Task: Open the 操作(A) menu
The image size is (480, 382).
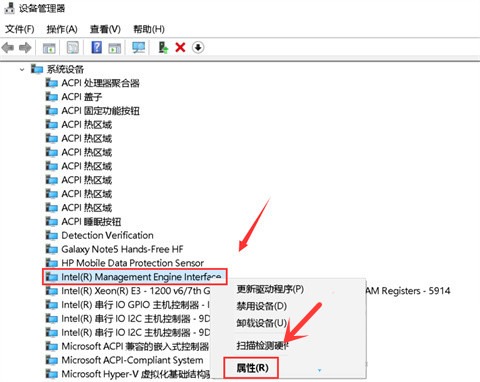Action: click(62, 29)
